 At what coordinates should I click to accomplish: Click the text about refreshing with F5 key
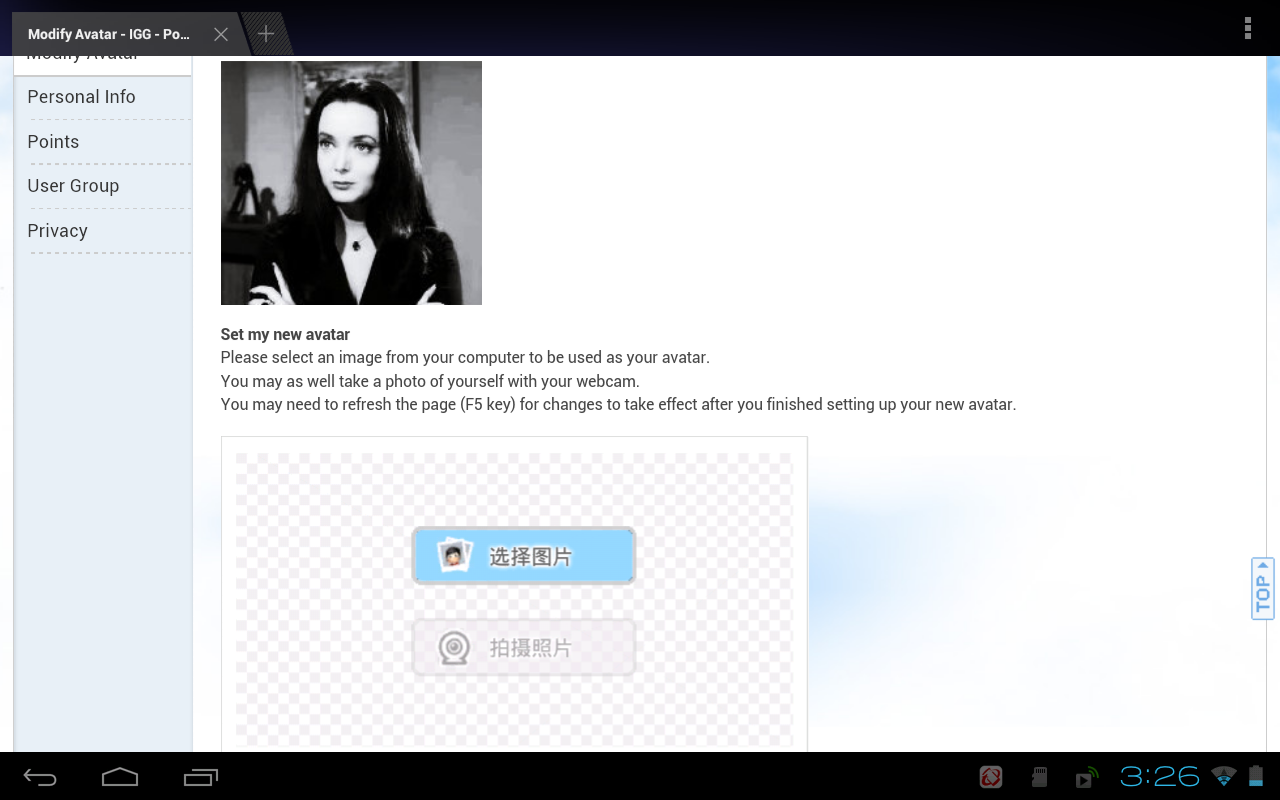618,405
